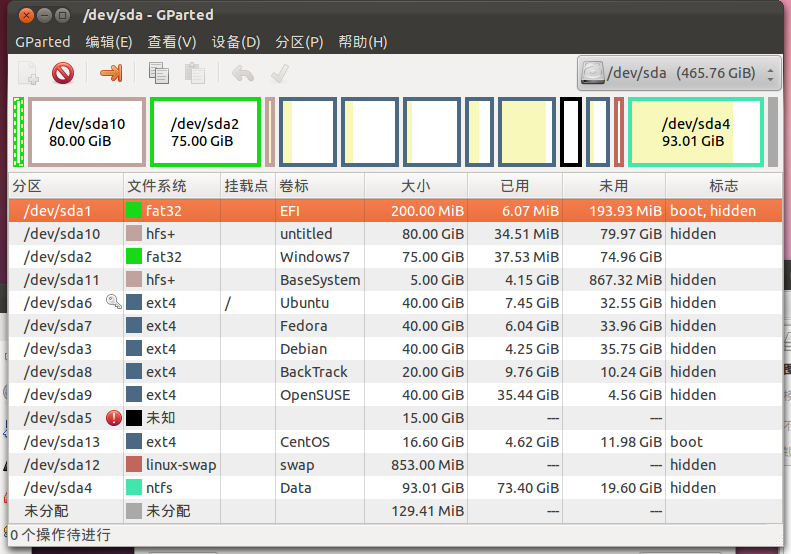Click the boot flag of /dev/sda13
This screenshot has width=791, height=554.
click(687, 441)
